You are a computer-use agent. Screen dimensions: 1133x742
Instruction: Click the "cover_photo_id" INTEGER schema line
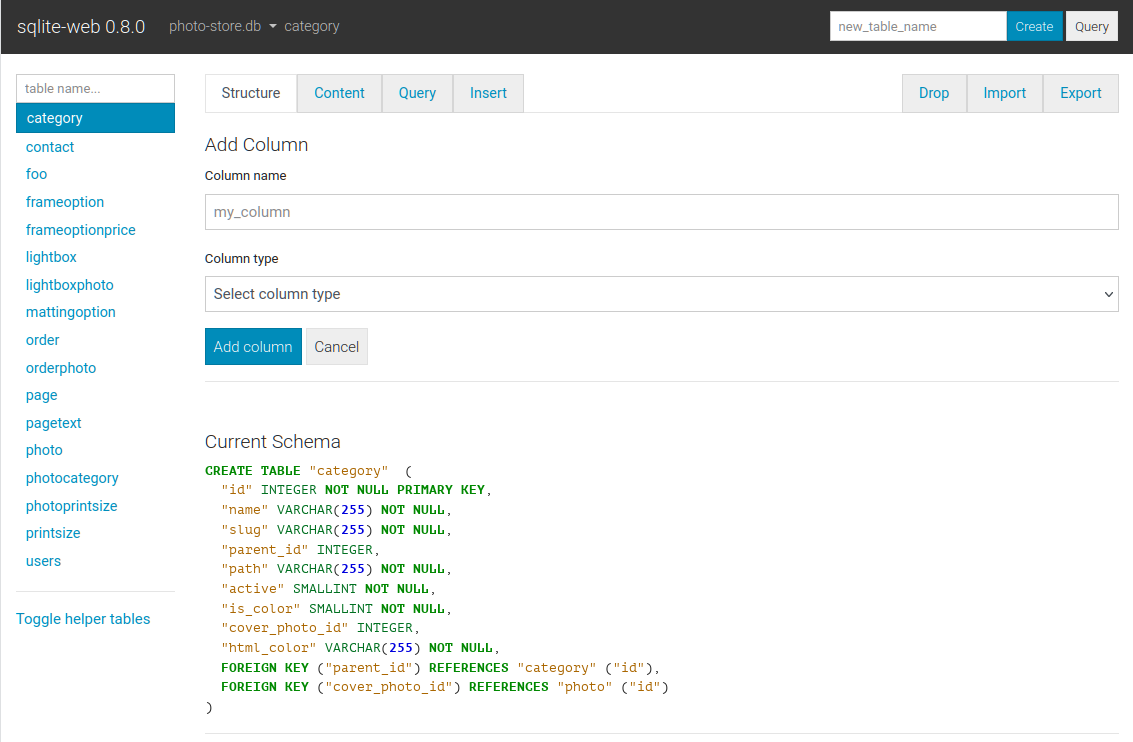click(x=320, y=628)
